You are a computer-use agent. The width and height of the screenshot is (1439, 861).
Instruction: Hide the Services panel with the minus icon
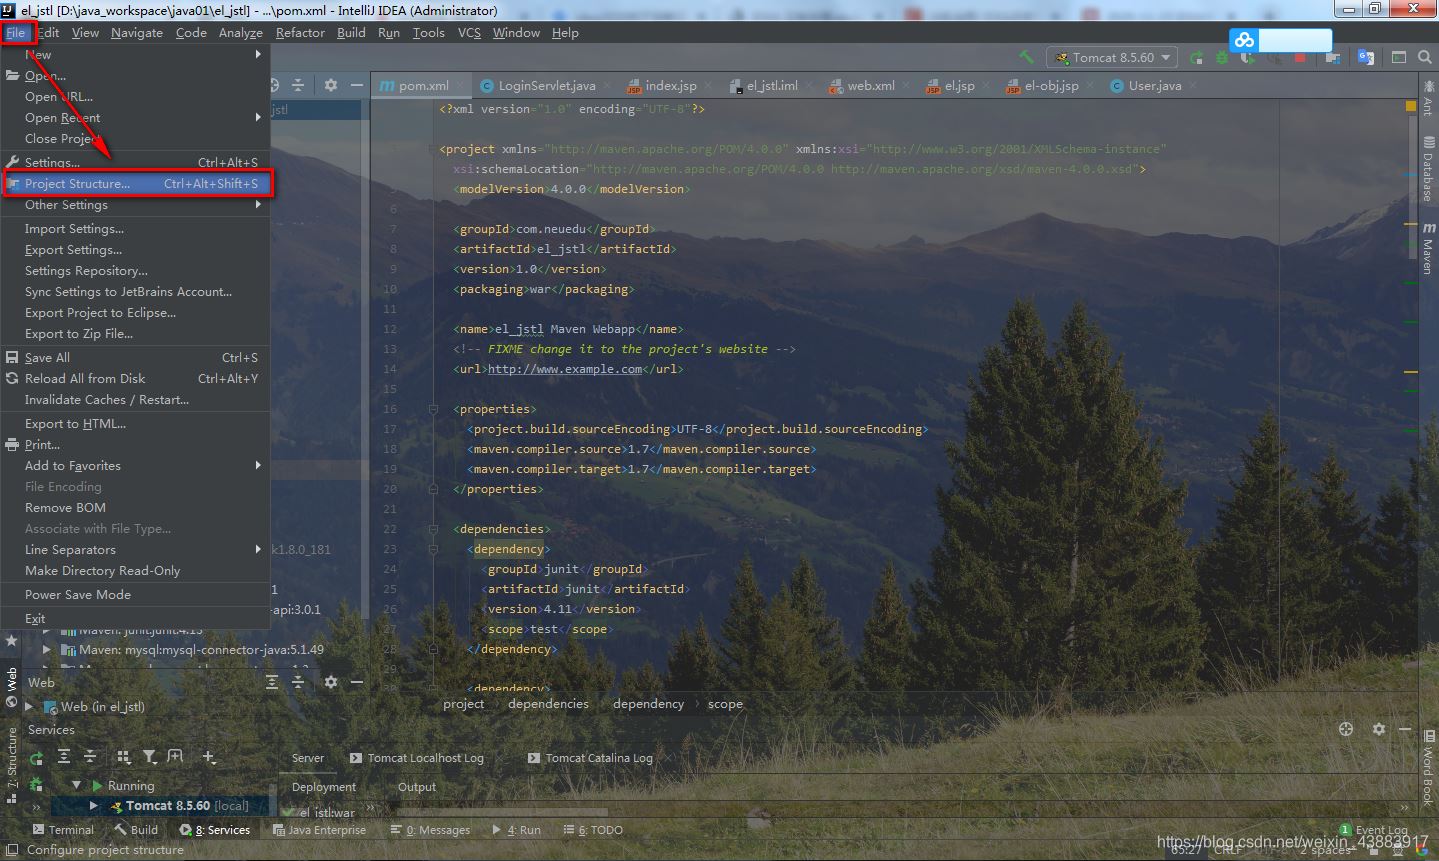coord(1405,729)
